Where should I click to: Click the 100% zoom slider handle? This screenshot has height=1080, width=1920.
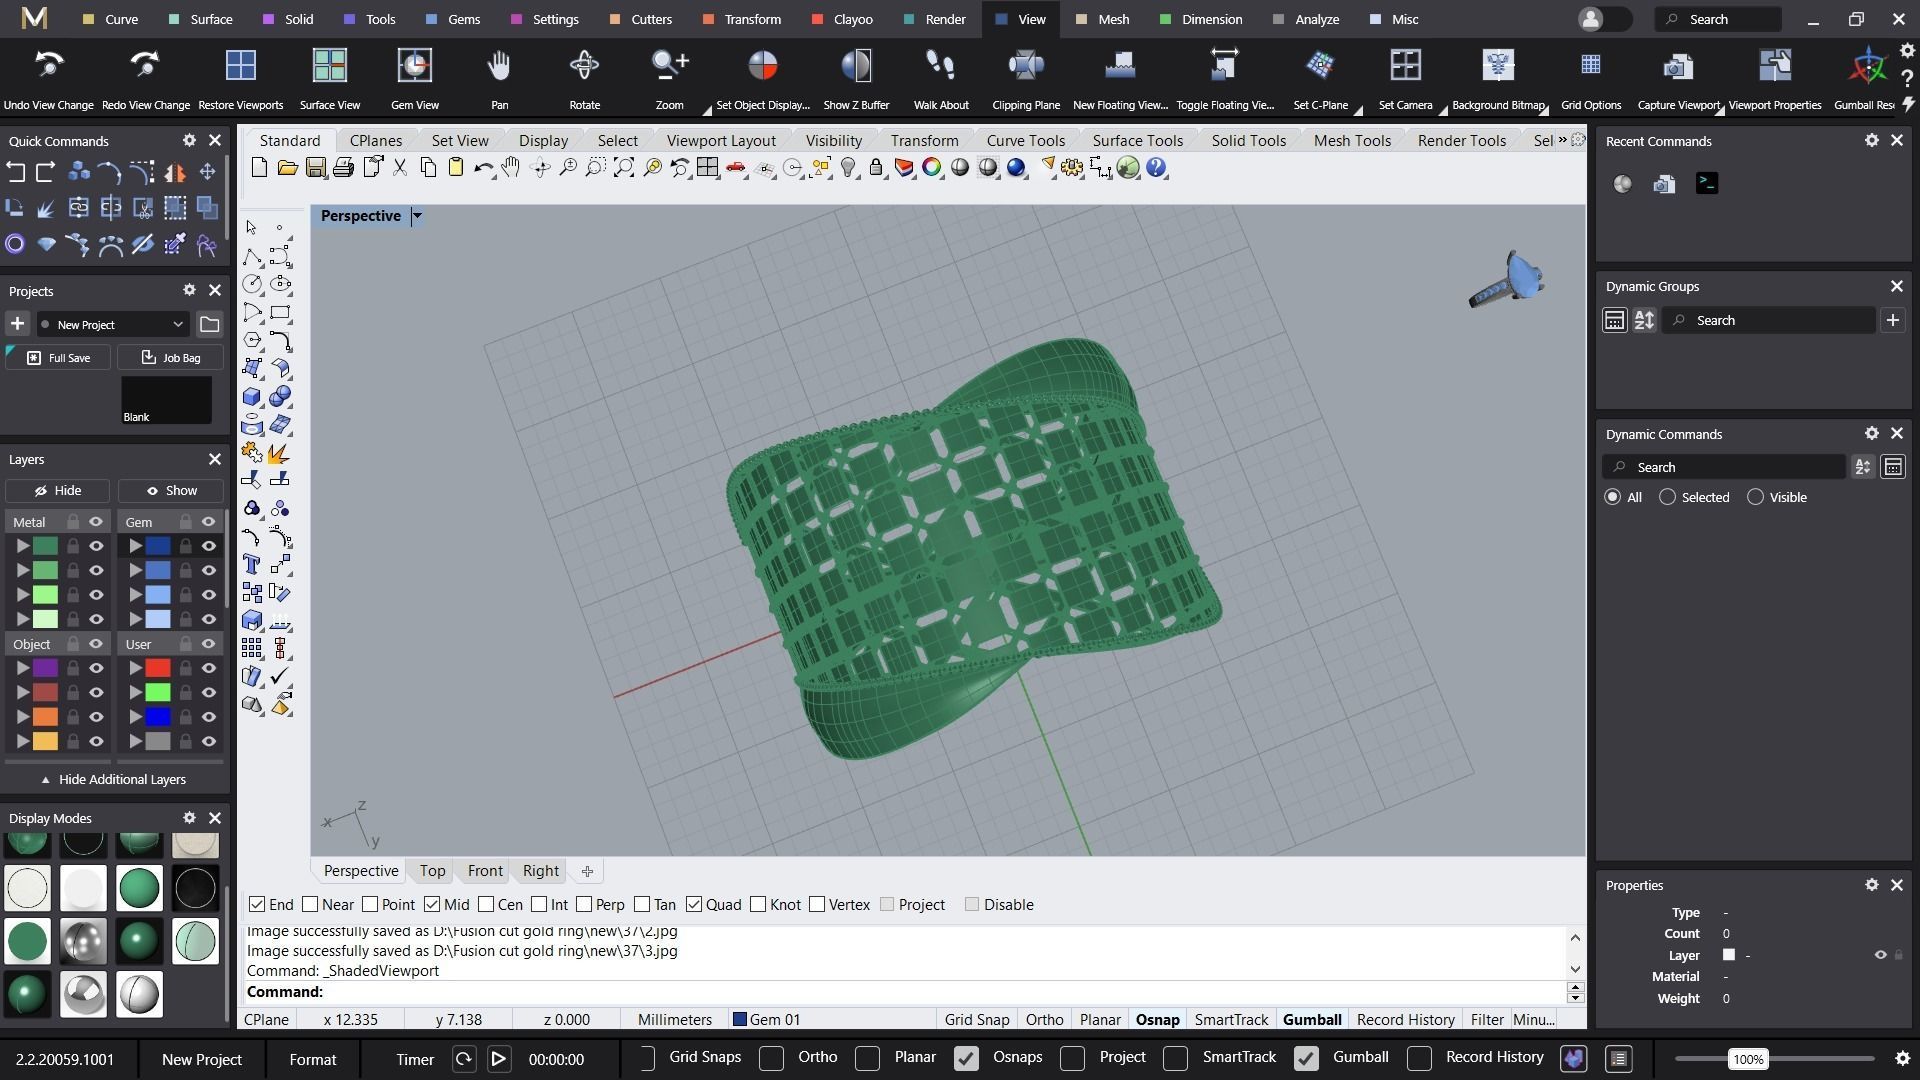tap(1748, 1059)
